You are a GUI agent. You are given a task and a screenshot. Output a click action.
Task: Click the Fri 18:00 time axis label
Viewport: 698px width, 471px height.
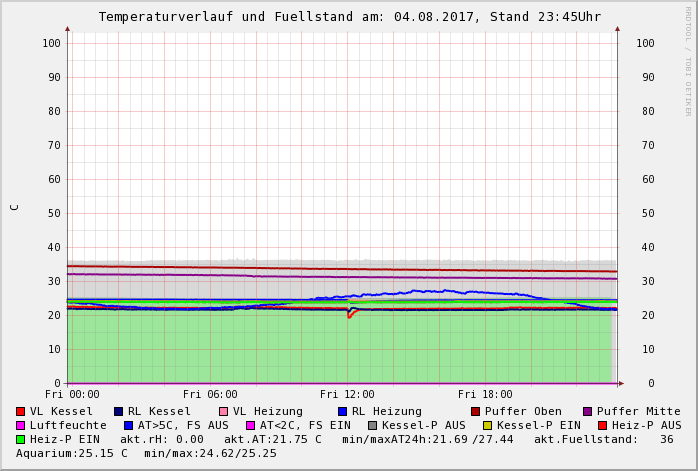[485, 394]
